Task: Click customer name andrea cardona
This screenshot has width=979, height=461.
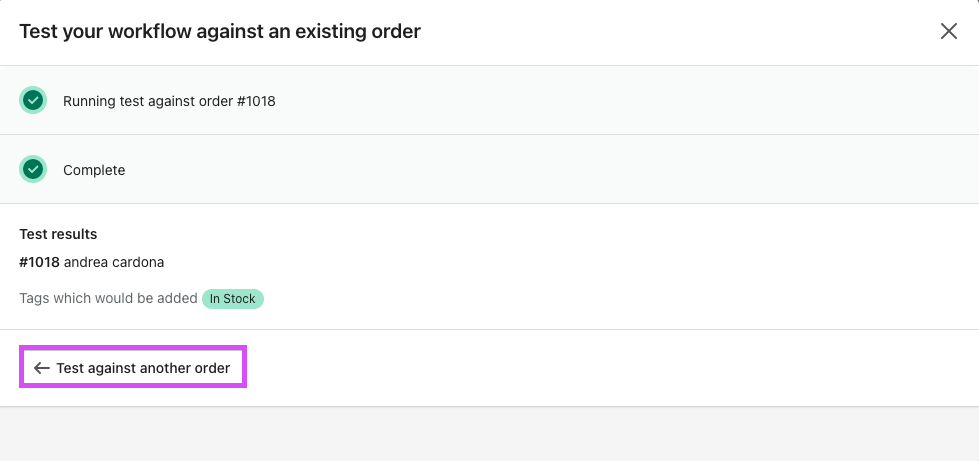Action: click(114, 262)
